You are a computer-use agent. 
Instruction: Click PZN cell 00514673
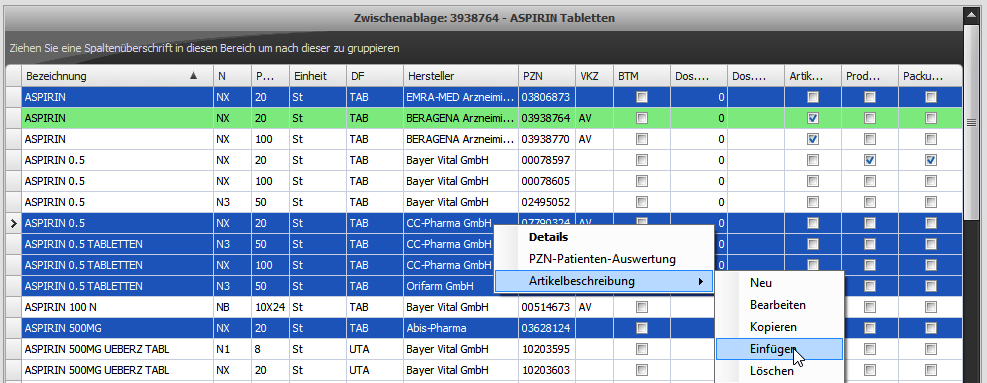coord(547,307)
